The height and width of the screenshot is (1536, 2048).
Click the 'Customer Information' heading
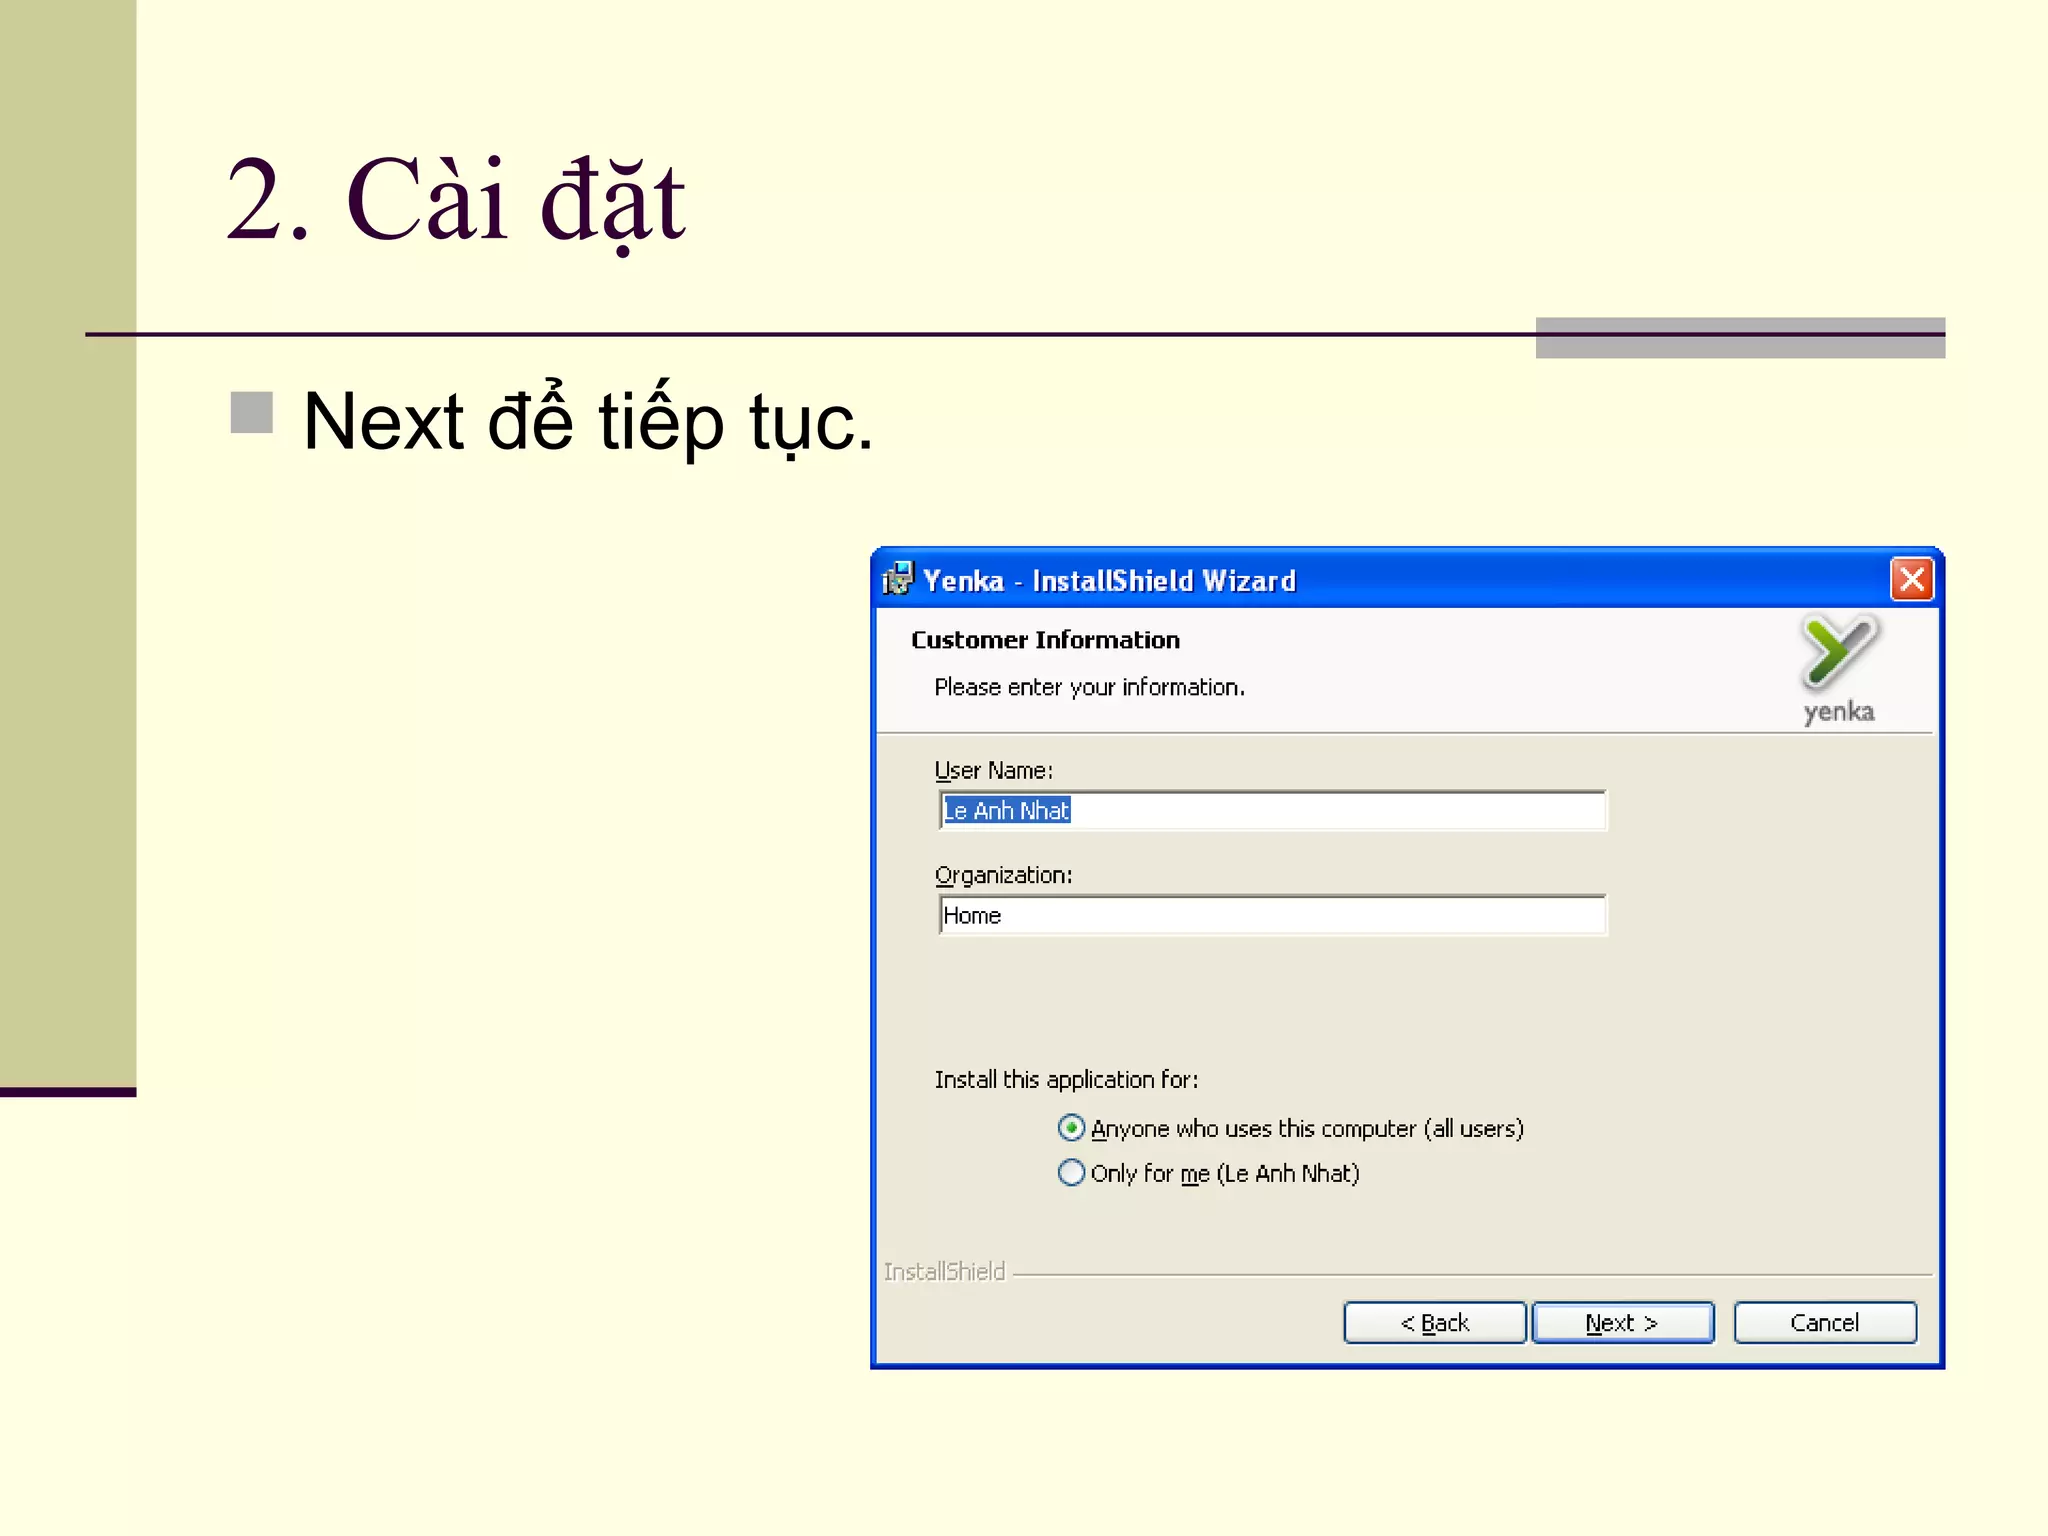click(x=1045, y=640)
